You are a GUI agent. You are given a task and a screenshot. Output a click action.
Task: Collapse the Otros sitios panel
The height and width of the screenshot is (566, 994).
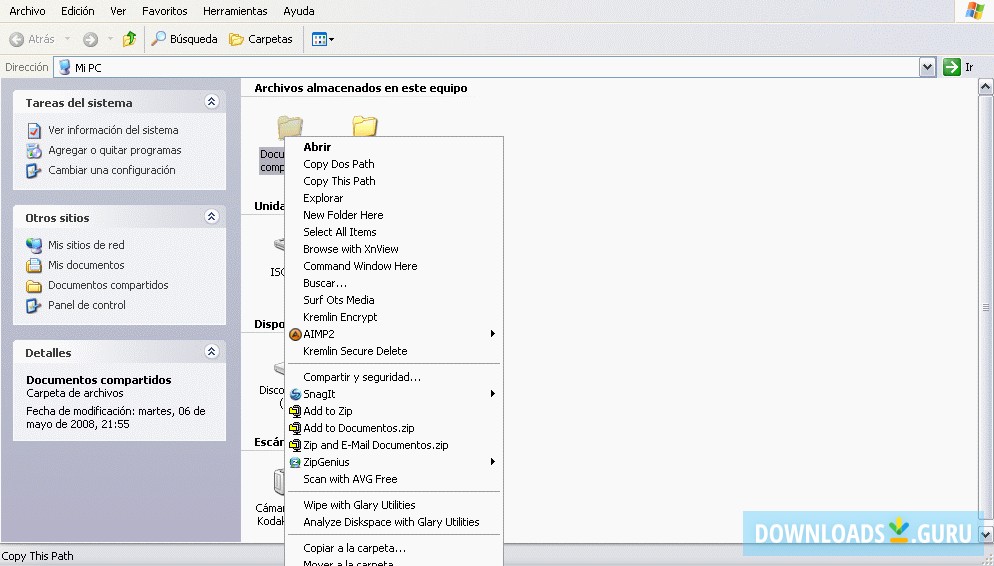[x=212, y=217]
